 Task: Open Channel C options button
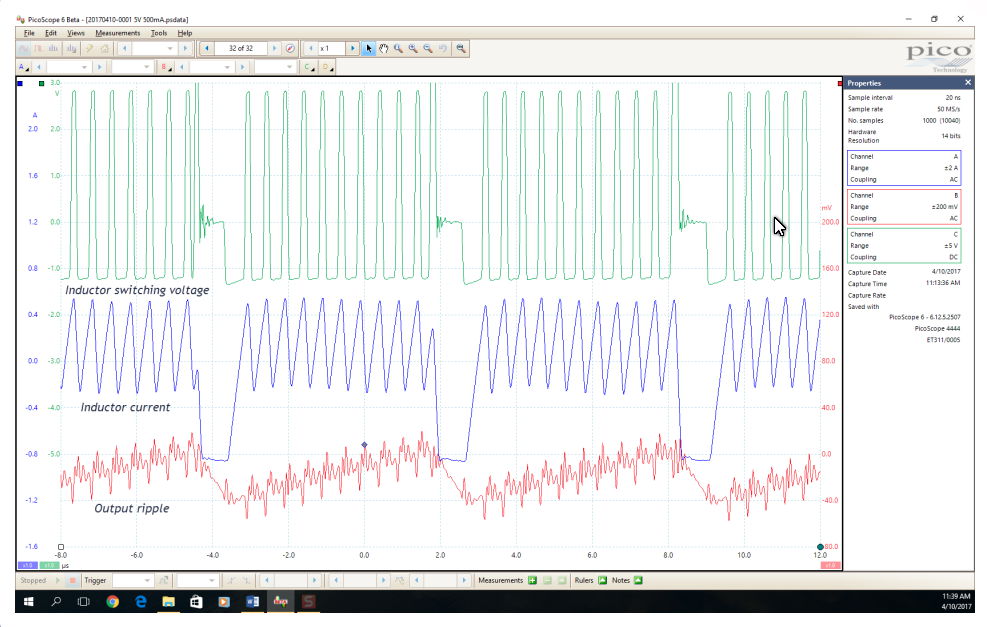309,67
